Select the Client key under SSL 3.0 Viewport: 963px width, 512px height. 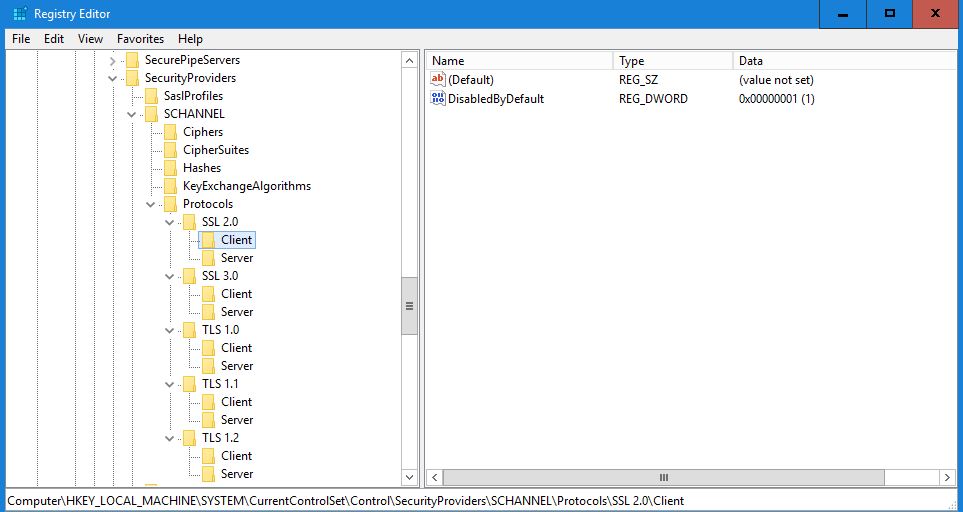pos(236,294)
